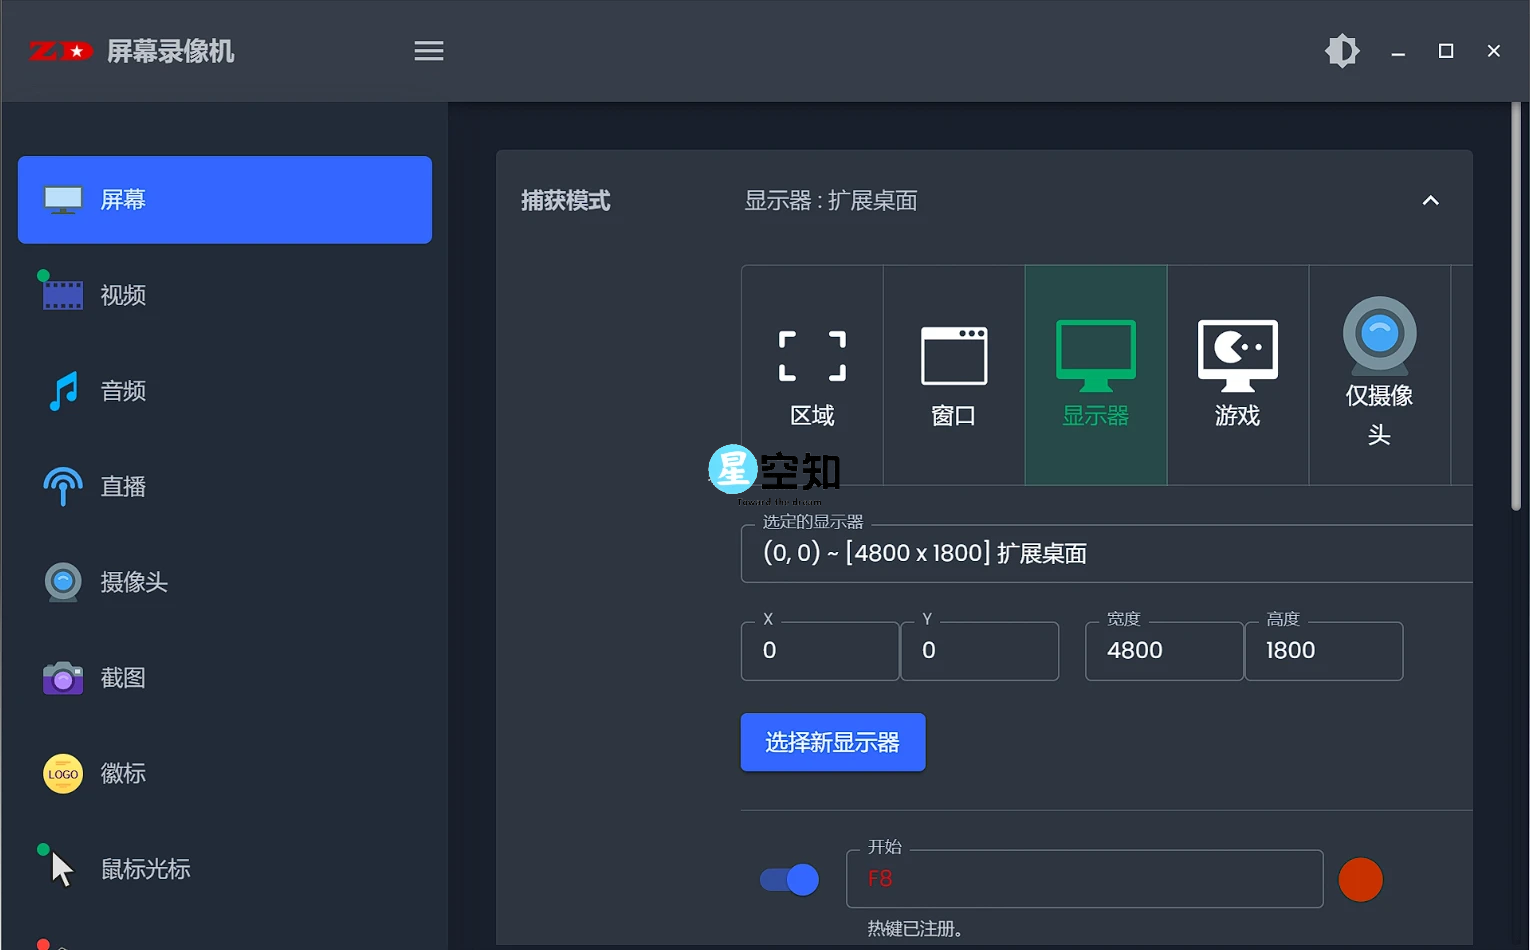Switch the app theme brightness

click(1342, 50)
